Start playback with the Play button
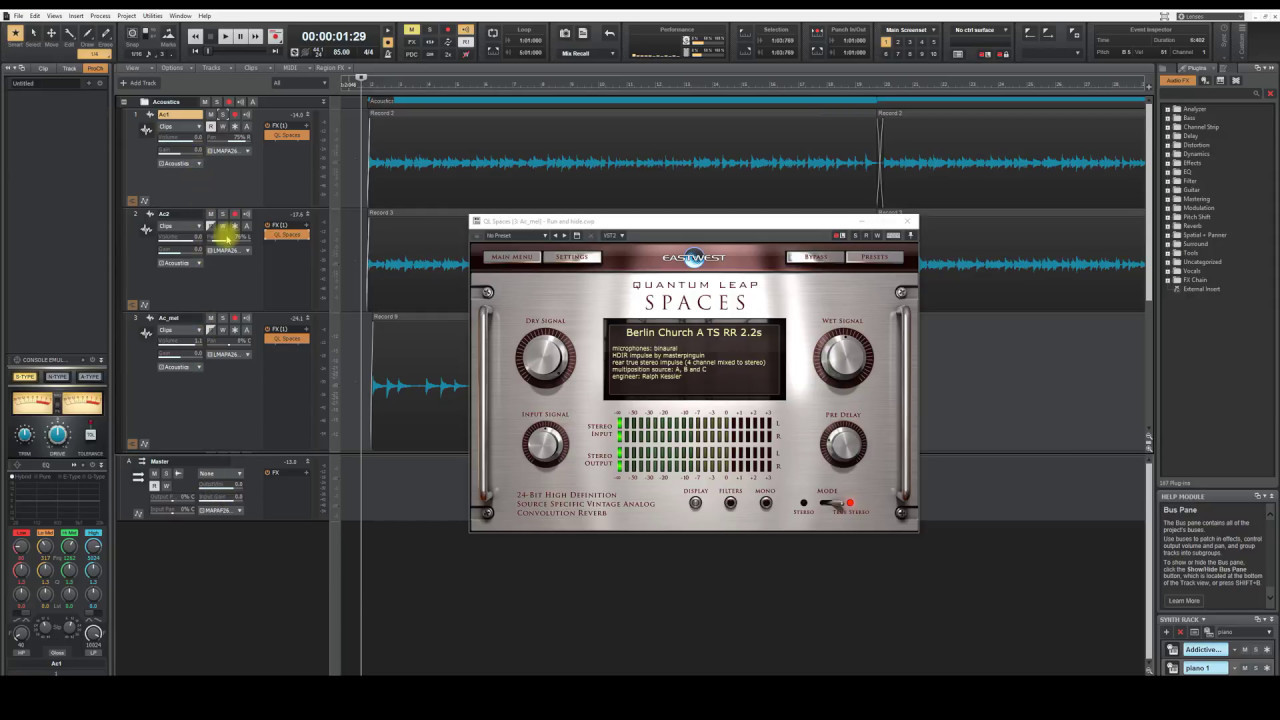Image resolution: width=1280 pixels, height=720 pixels. [225, 36]
